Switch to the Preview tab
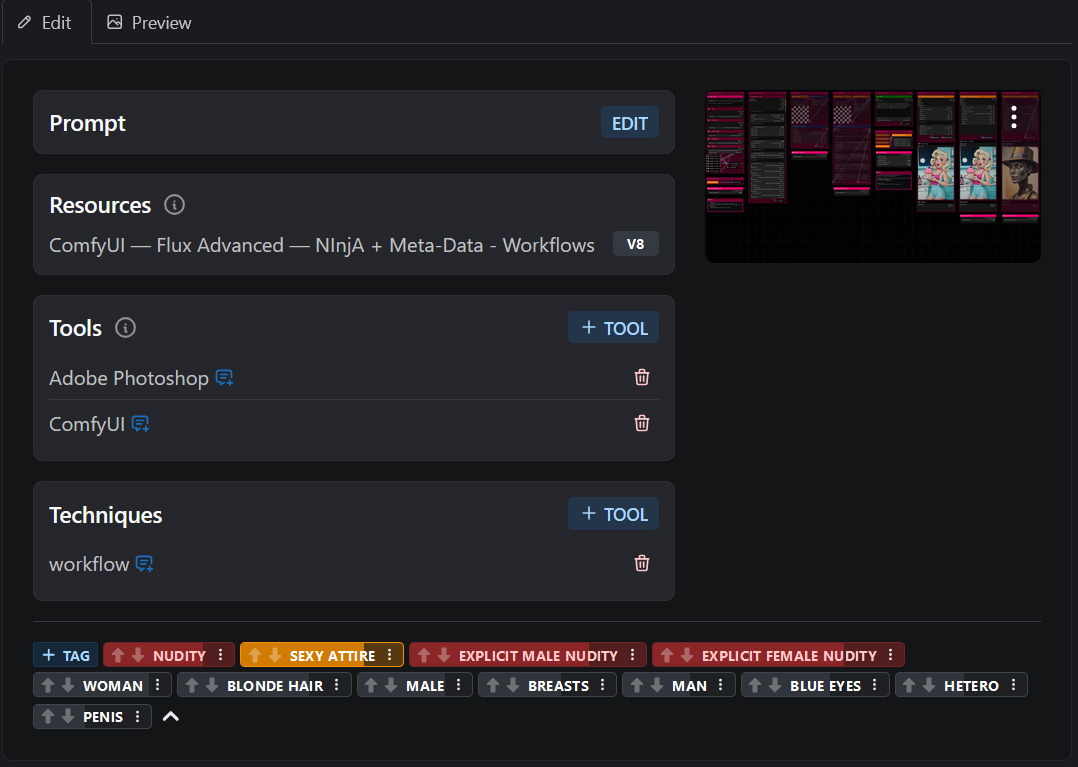 (x=149, y=23)
